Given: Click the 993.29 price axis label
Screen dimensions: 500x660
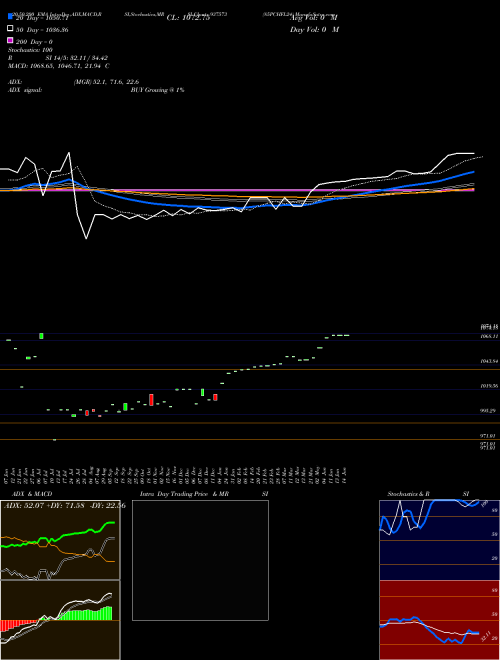Looking at the screenshot, I should pyautogui.click(x=489, y=411).
